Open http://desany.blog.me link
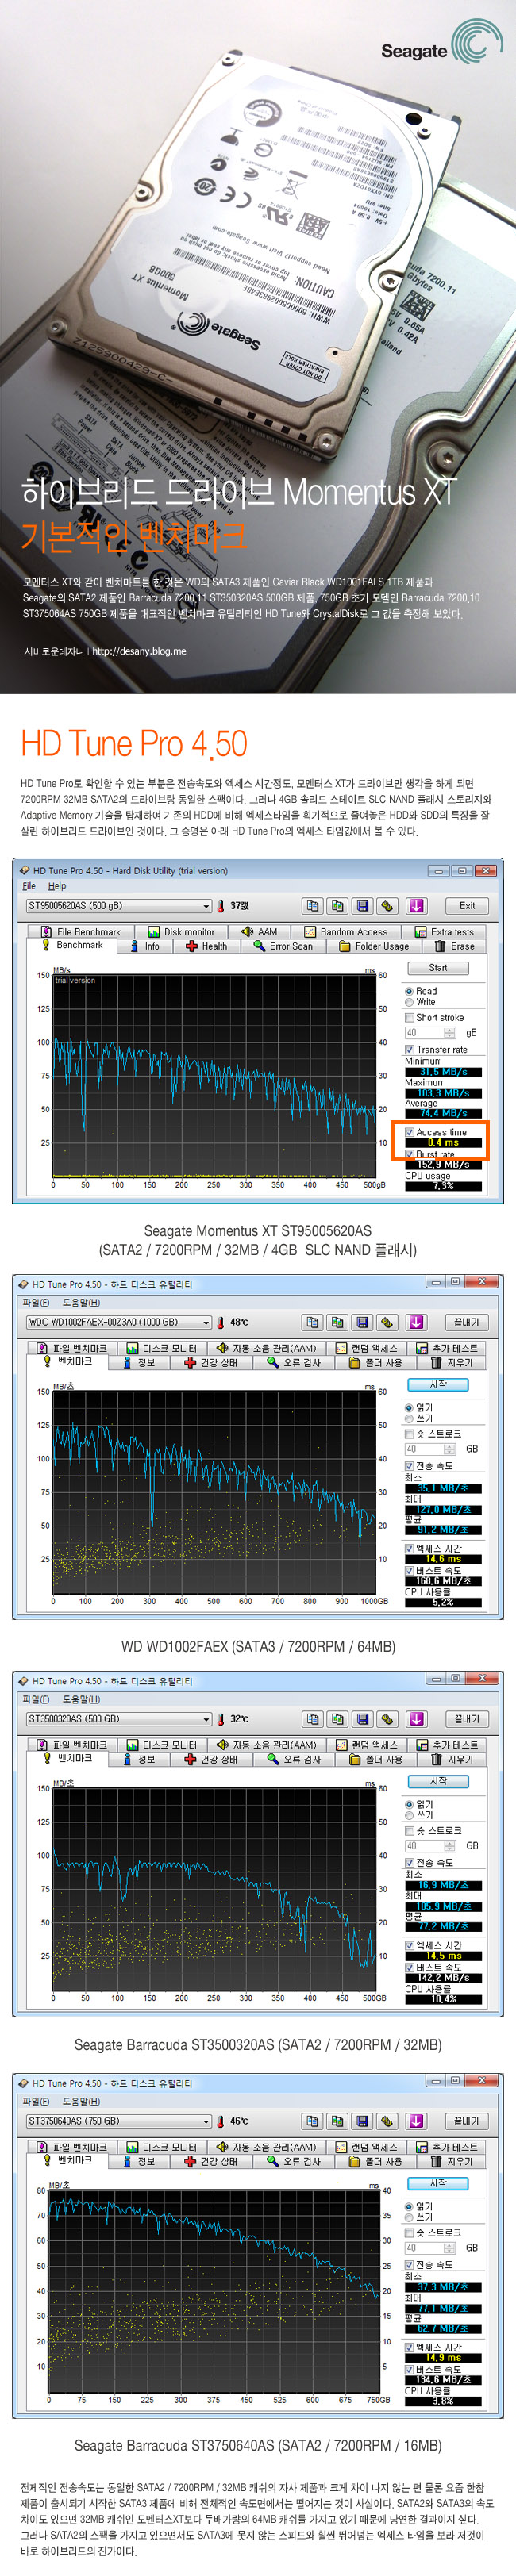This screenshot has width=516, height=2576. 139,651
